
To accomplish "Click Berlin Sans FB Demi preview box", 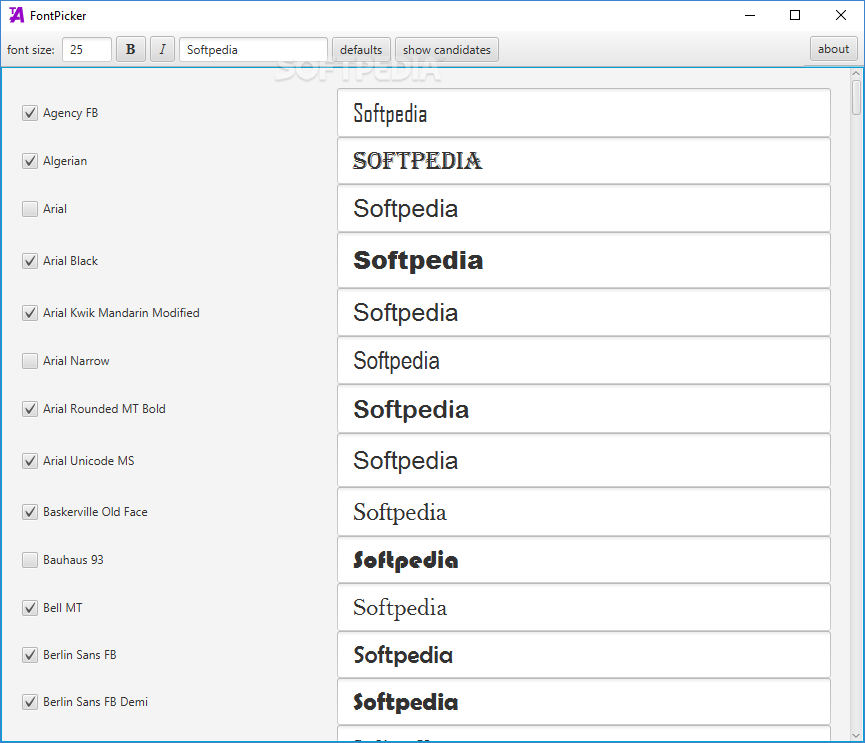I will 584,702.
